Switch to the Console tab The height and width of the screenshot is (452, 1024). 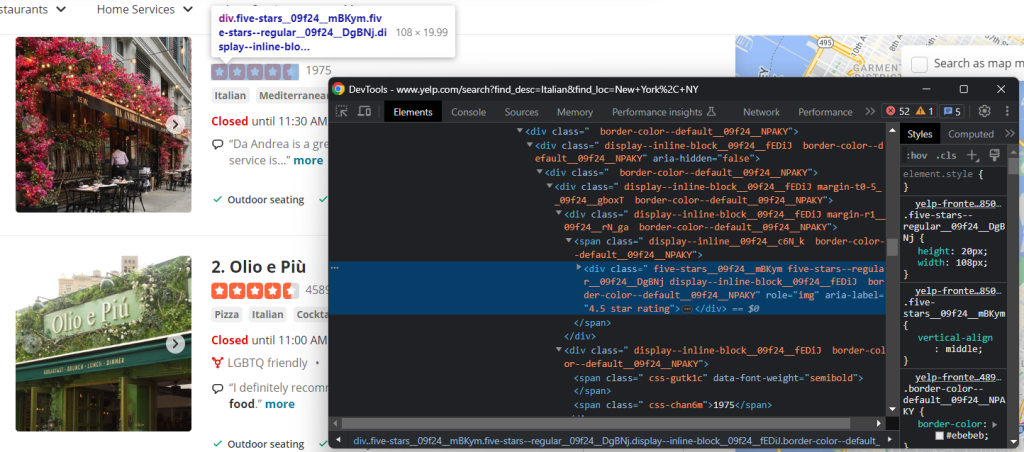pos(468,112)
